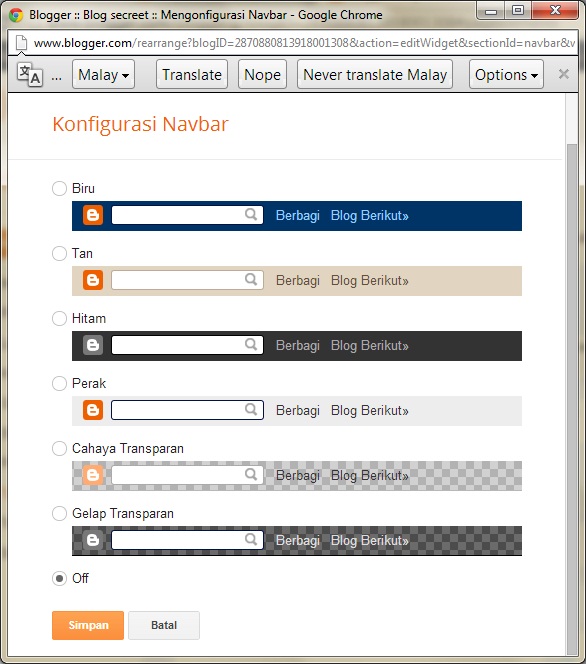
Task: Click the Blogger logo in Cahaya Transparan navbar
Action: pyautogui.click(x=93, y=475)
